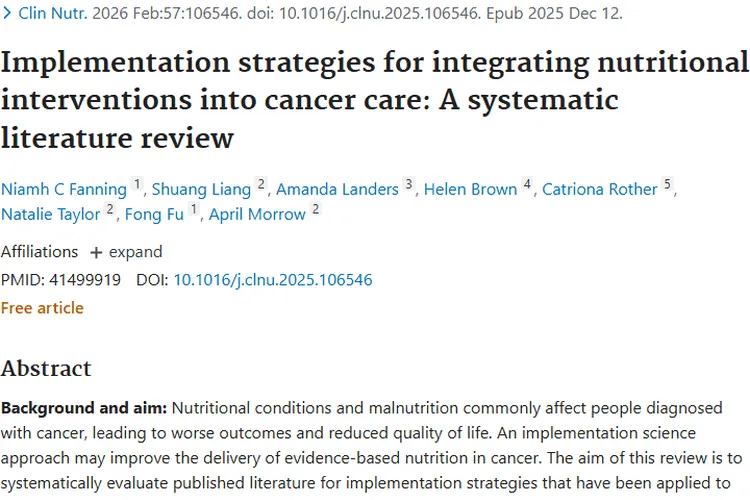Open author April Morrow

click(258, 214)
